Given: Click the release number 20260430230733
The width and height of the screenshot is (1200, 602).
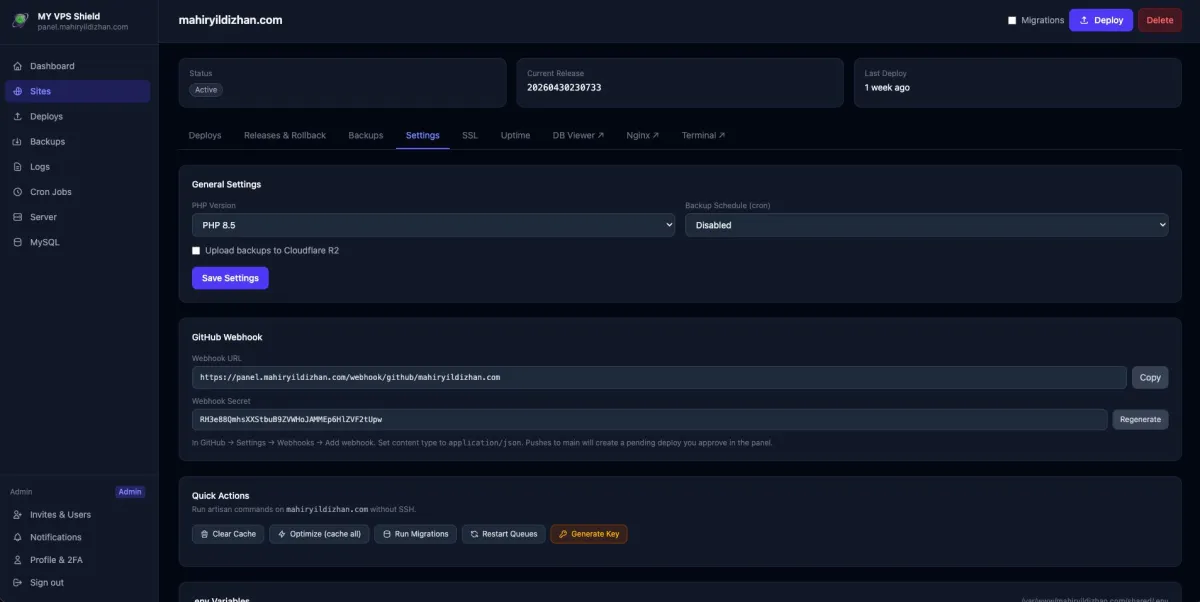Looking at the screenshot, I should 564,88.
